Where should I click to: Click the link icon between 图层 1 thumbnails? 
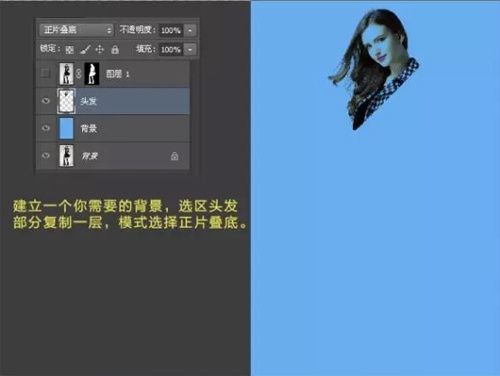(78, 74)
